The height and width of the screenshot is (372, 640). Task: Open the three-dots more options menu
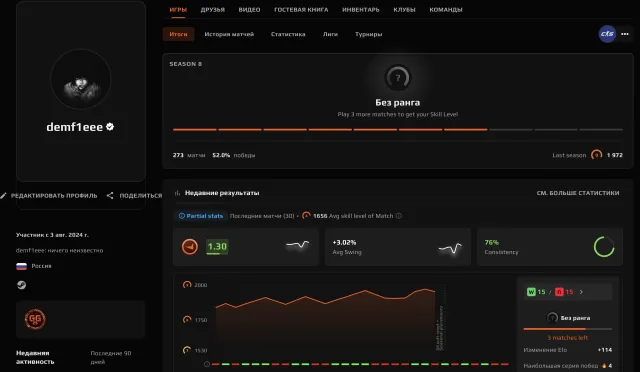click(624, 34)
